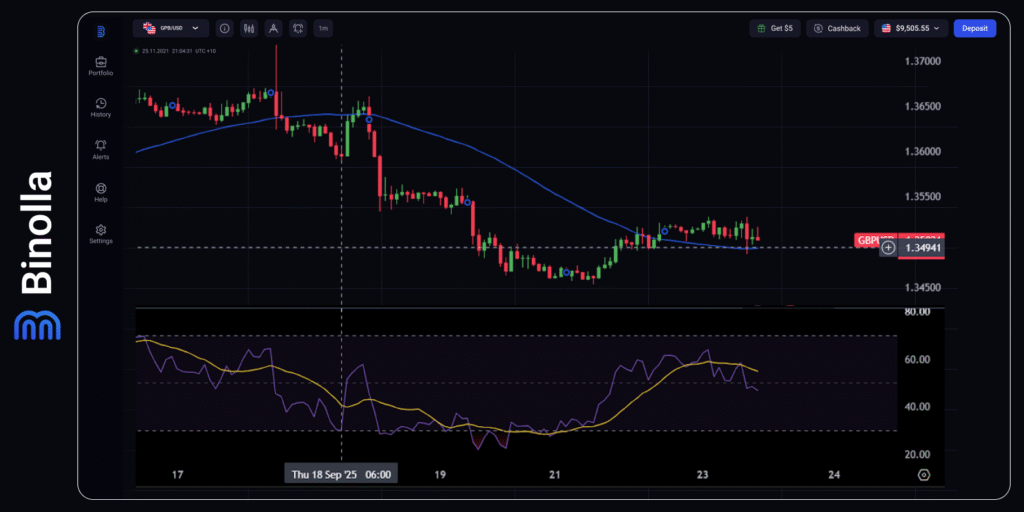The image size is (1024, 512).
Task: Open the chart type candlestick icon
Action: 248,29
